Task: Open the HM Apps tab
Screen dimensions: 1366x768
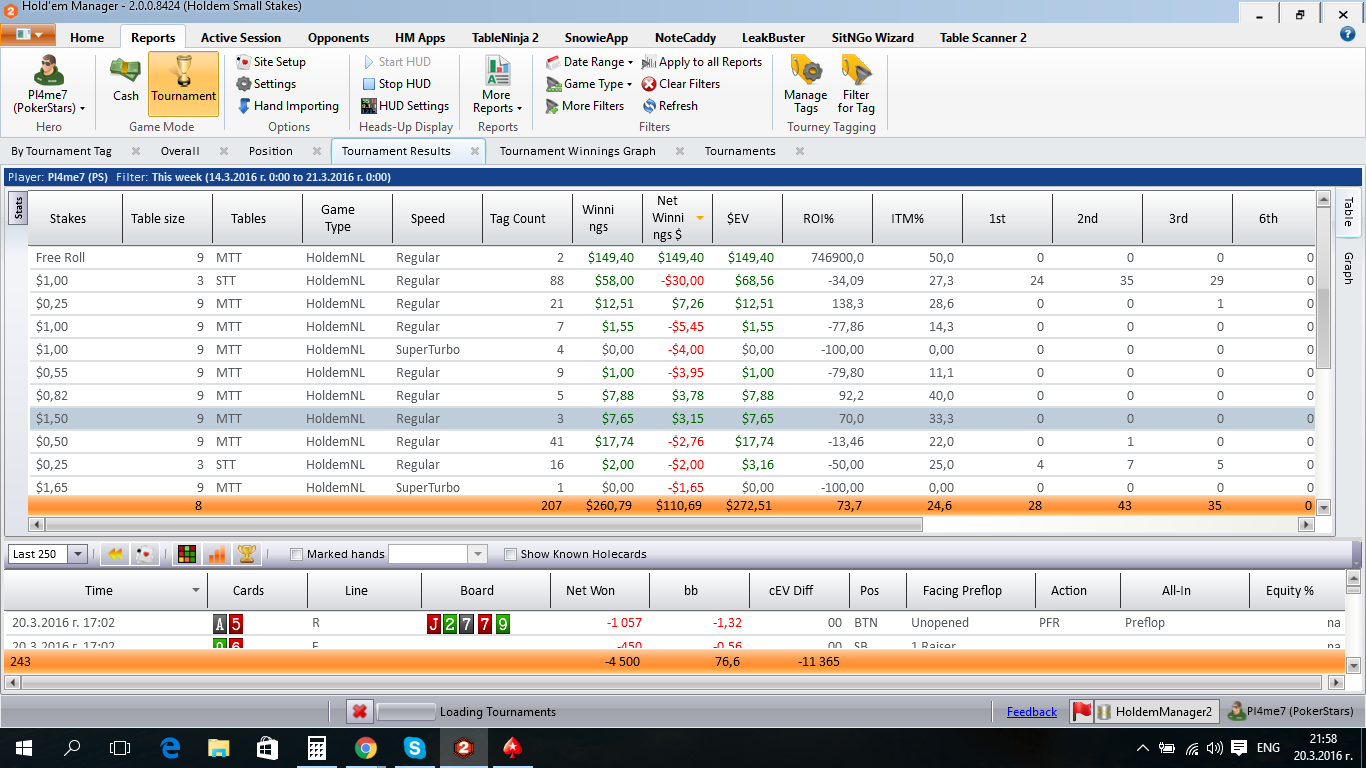Action: [x=420, y=38]
